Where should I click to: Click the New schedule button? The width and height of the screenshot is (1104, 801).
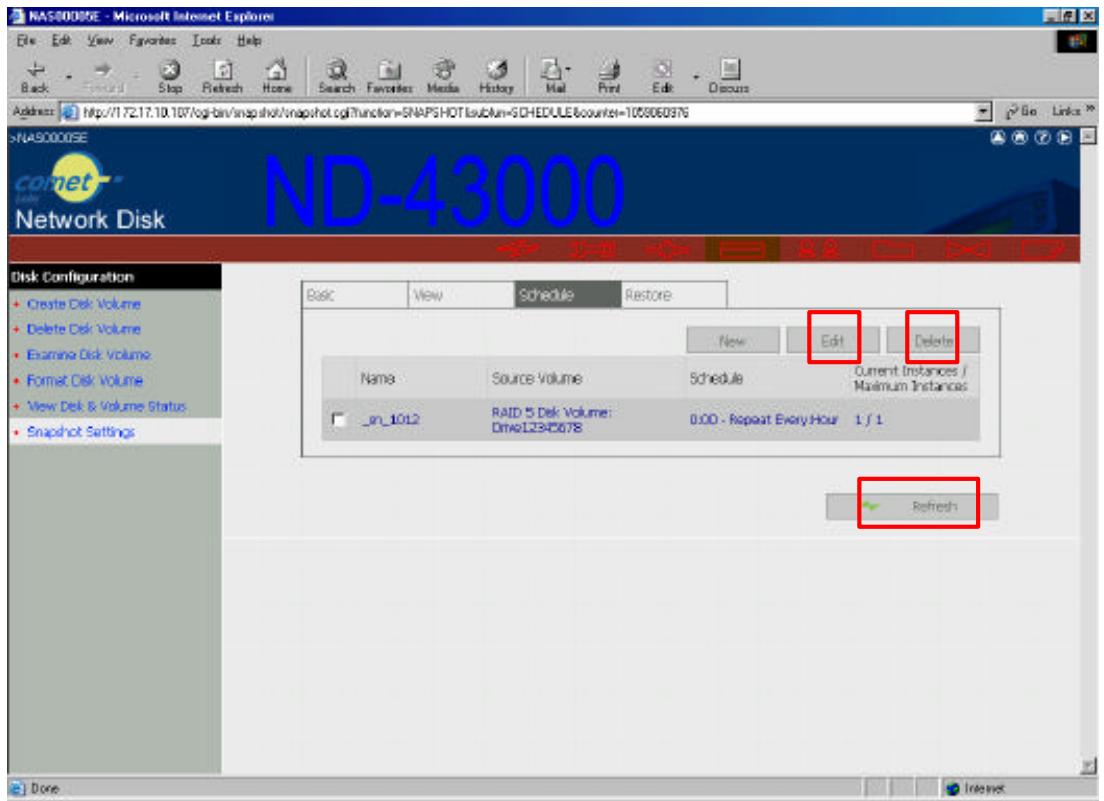(733, 341)
